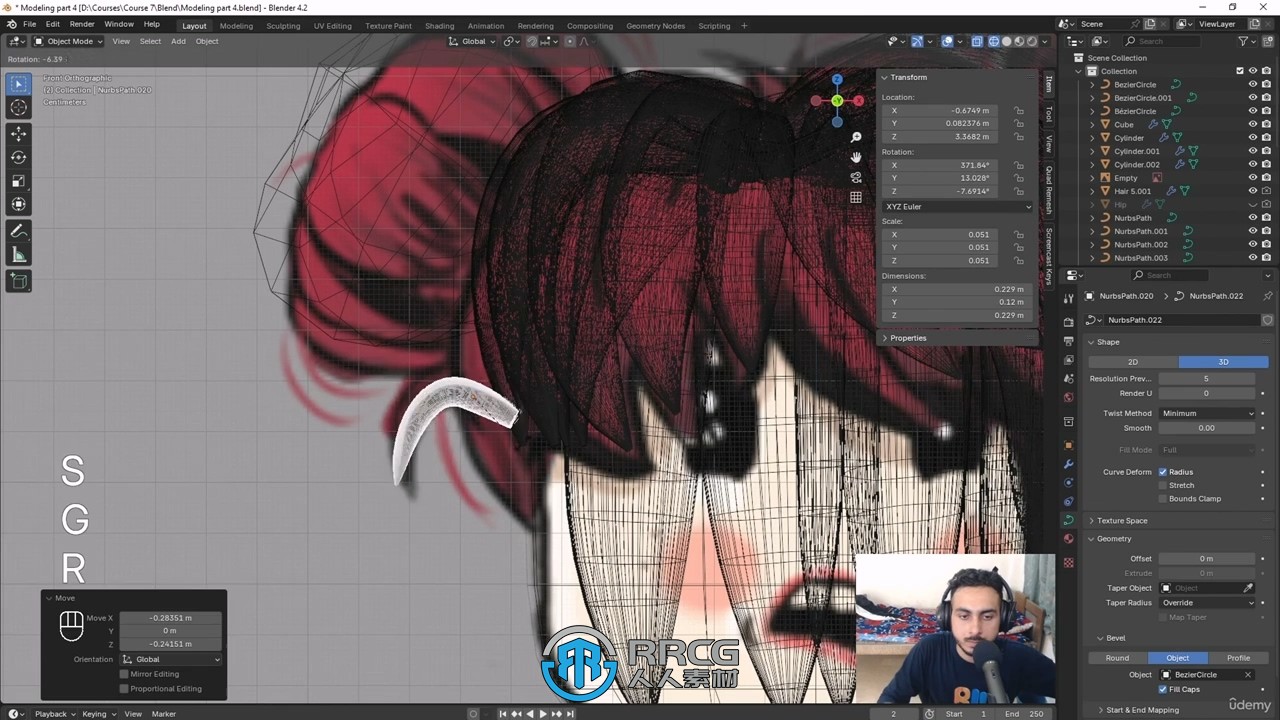Open the Render menu
This screenshot has height=720, width=1280.
point(82,24)
